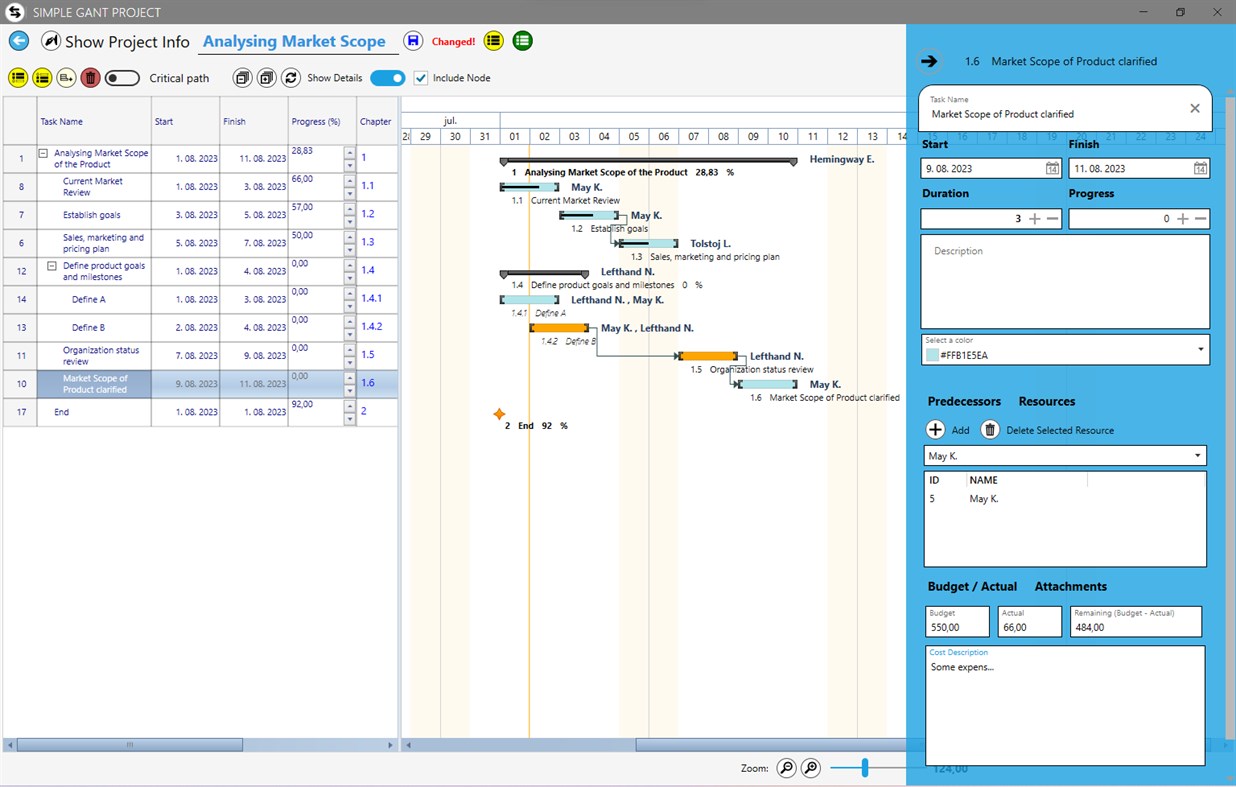Open the Attachments tab

tap(1070, 586)
